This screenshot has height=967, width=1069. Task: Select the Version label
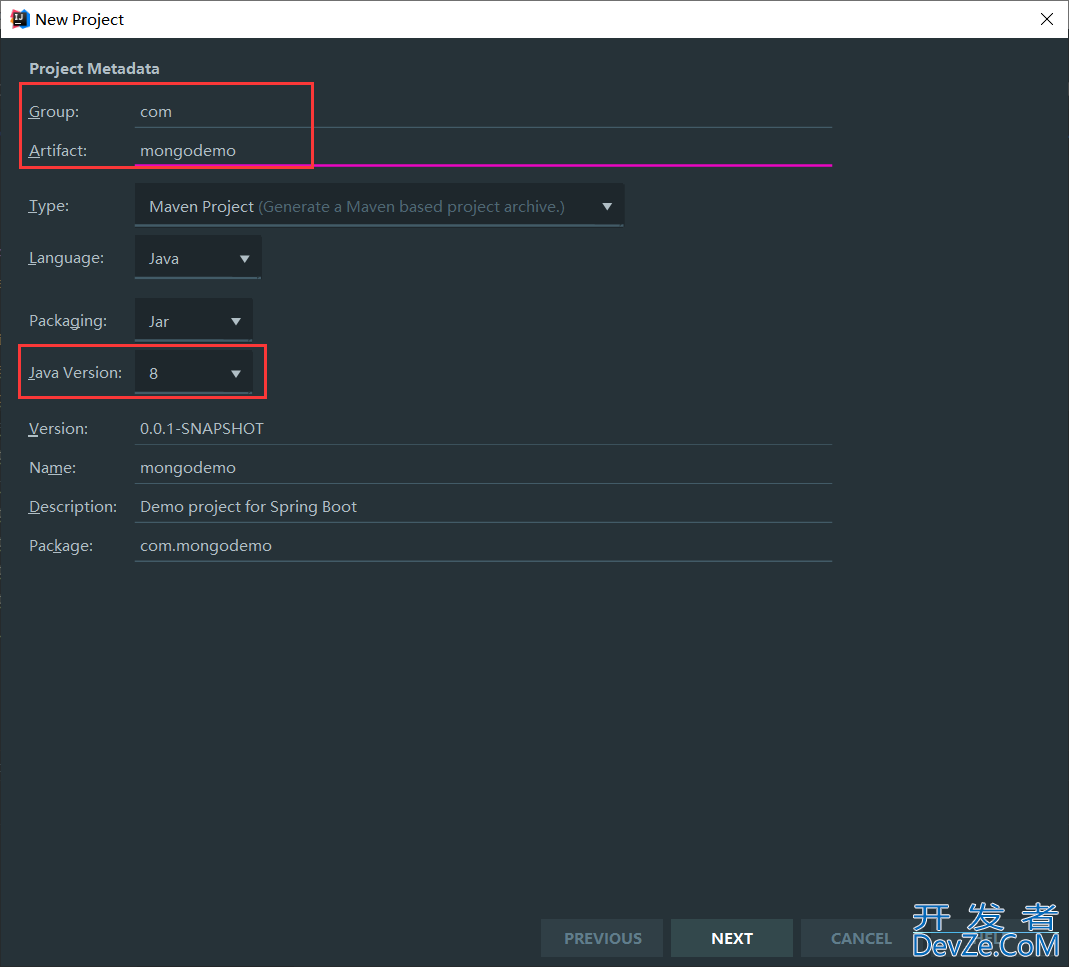pos(58,429)
